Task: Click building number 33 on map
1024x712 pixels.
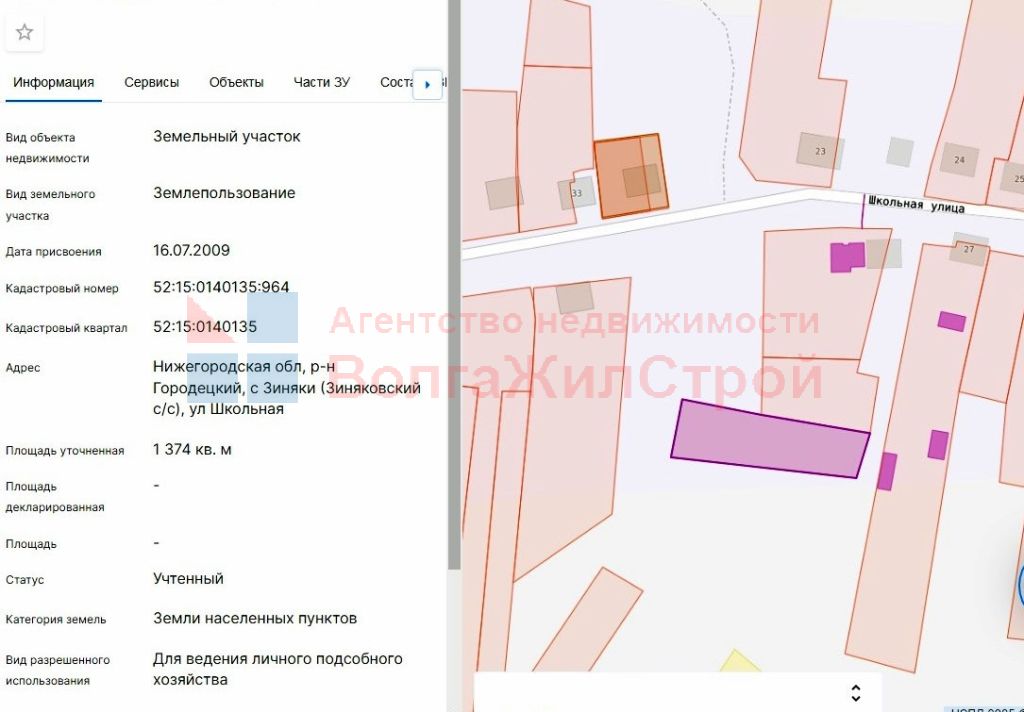Action: tap(577, 193)
